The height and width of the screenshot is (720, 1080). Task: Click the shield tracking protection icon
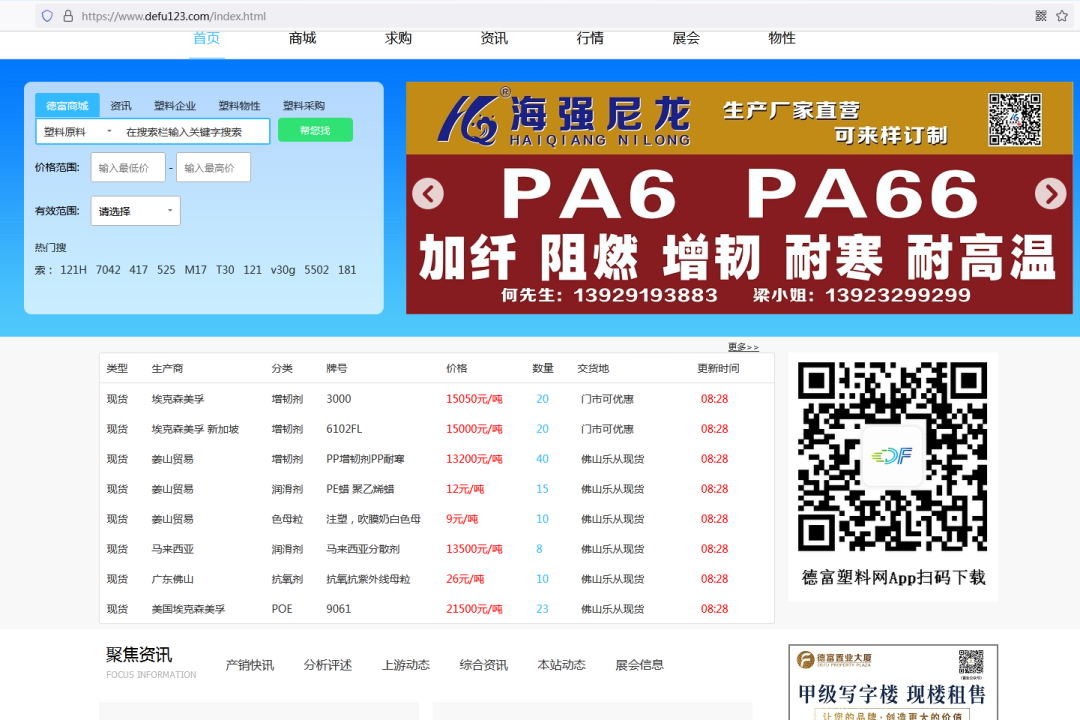tap(47, 16)
